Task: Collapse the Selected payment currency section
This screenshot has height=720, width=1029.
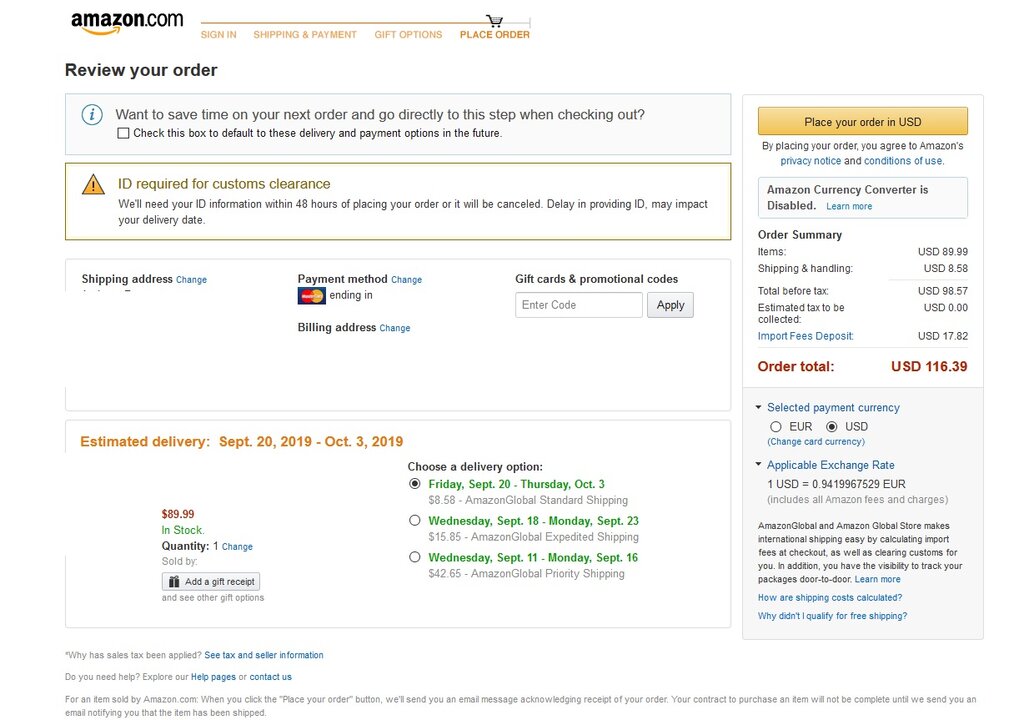Action: (x=759, y=408)
